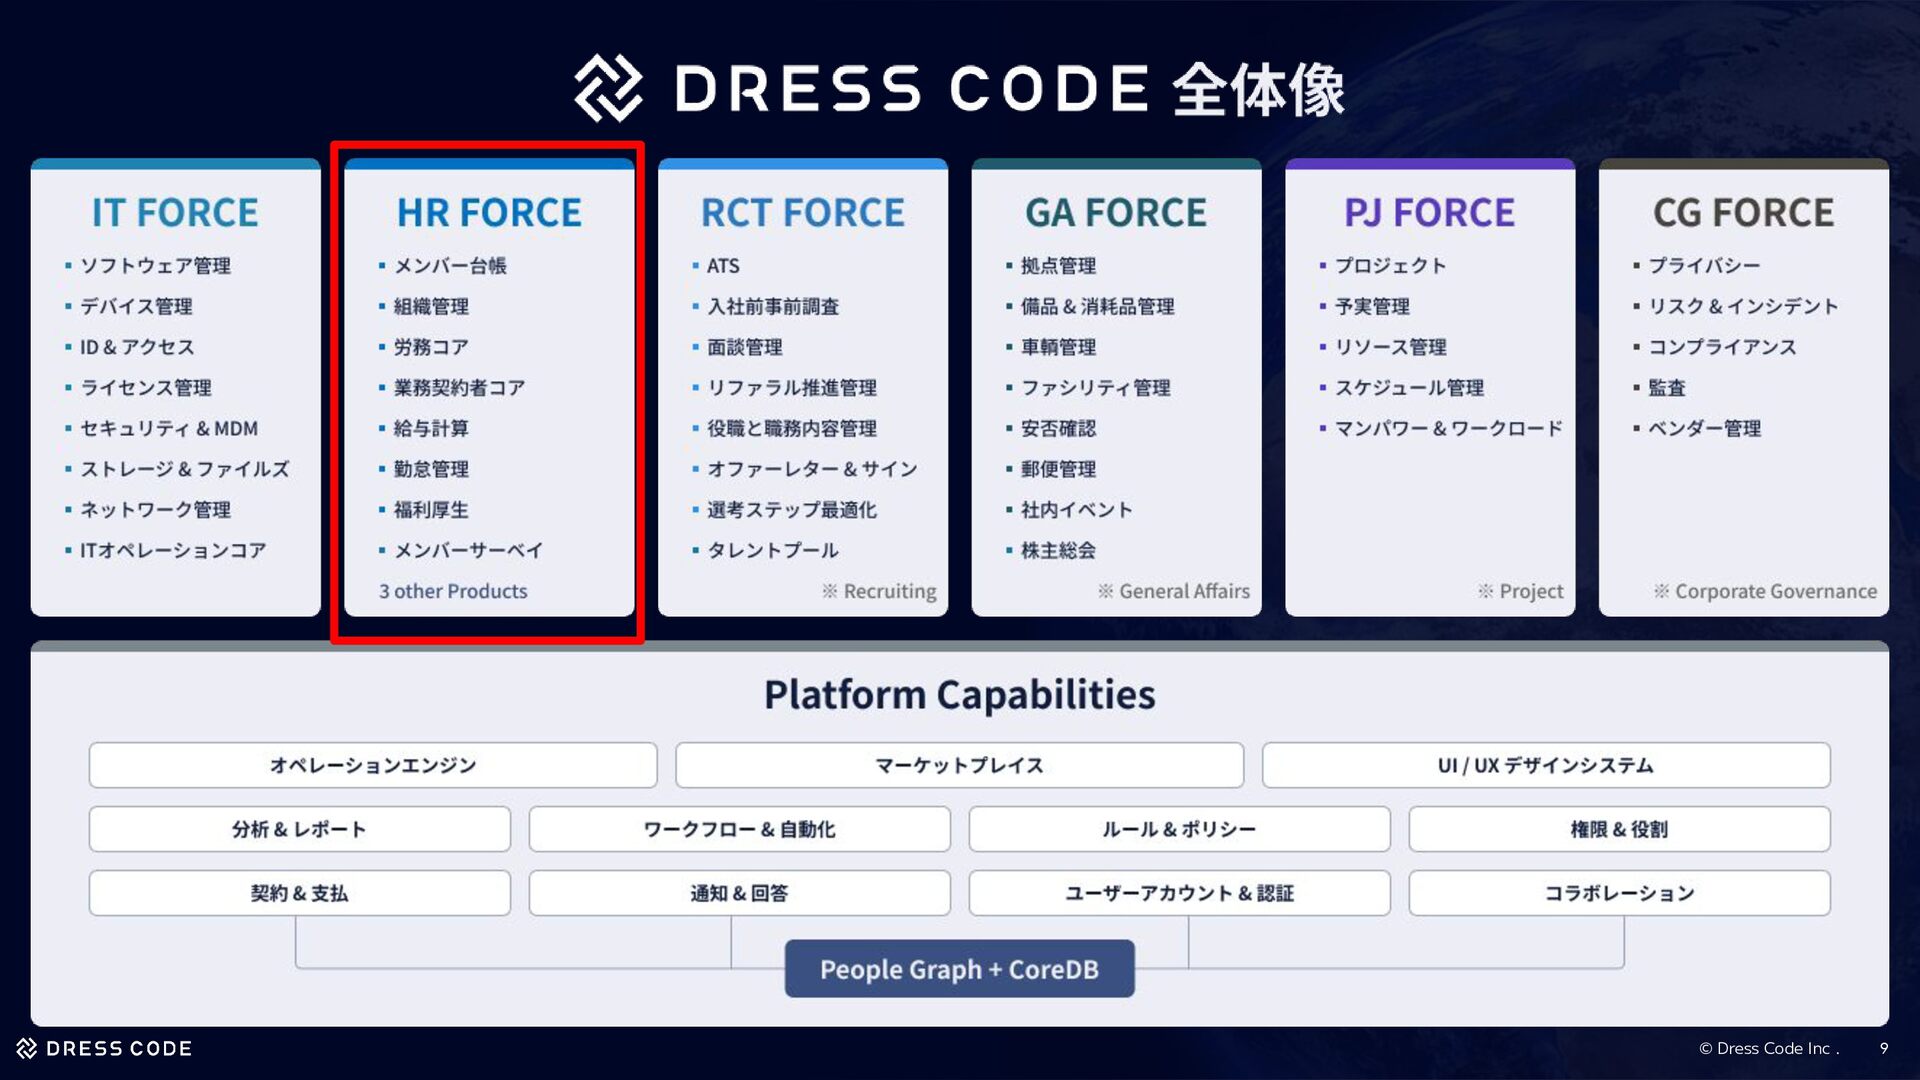Click the 通知 & 回答 box
1920x1080 pixels.
click(739, 893)
